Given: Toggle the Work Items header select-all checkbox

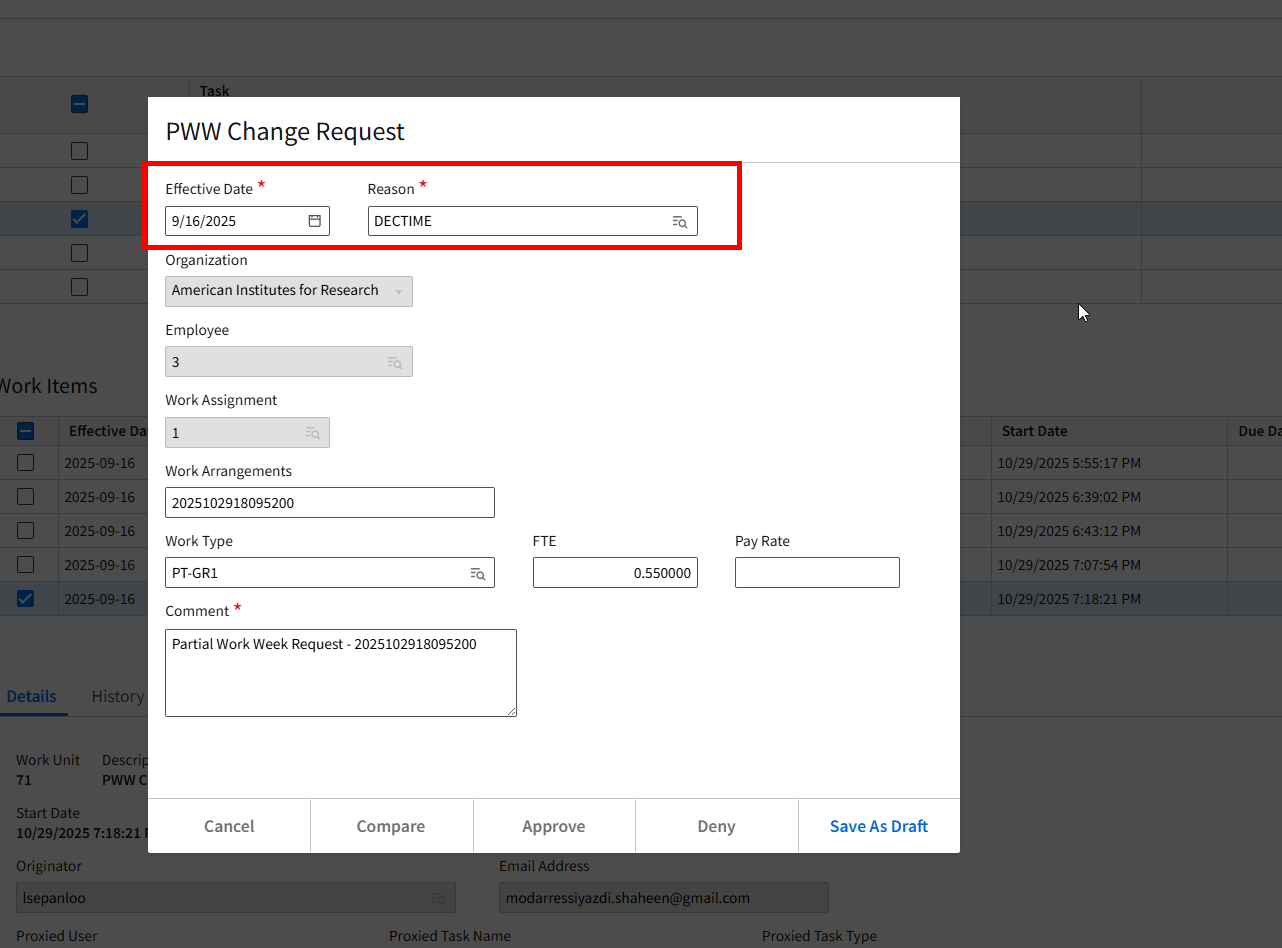Looking at the screenshot, I should 26,431.
